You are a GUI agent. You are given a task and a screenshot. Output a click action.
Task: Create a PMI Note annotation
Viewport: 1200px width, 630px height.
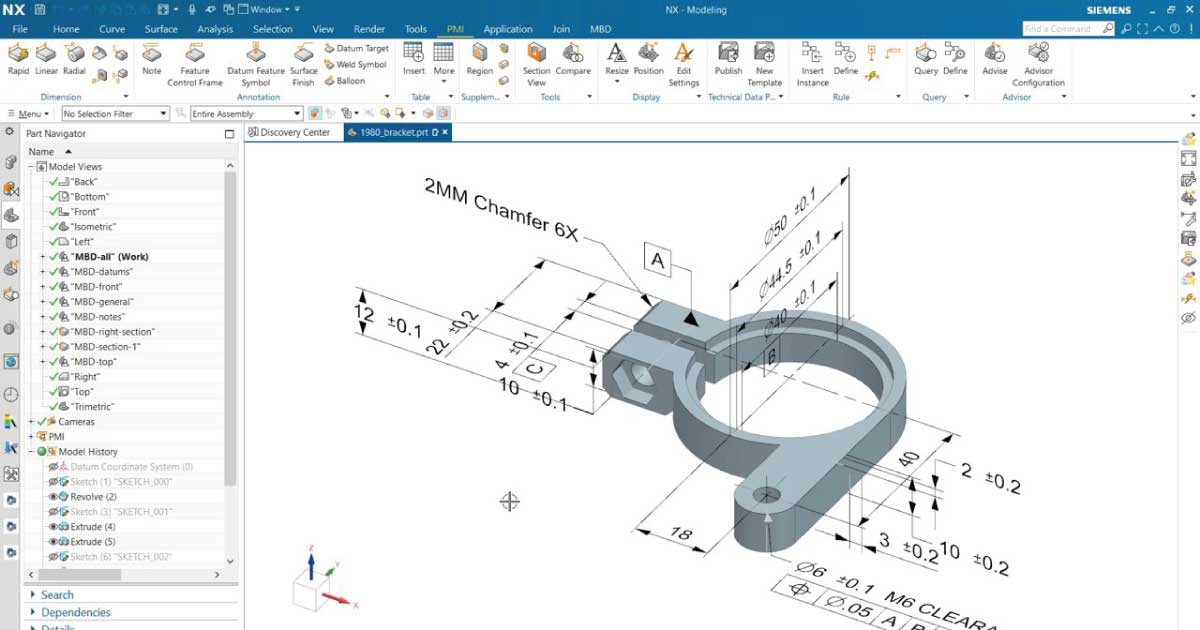[152, 59]
